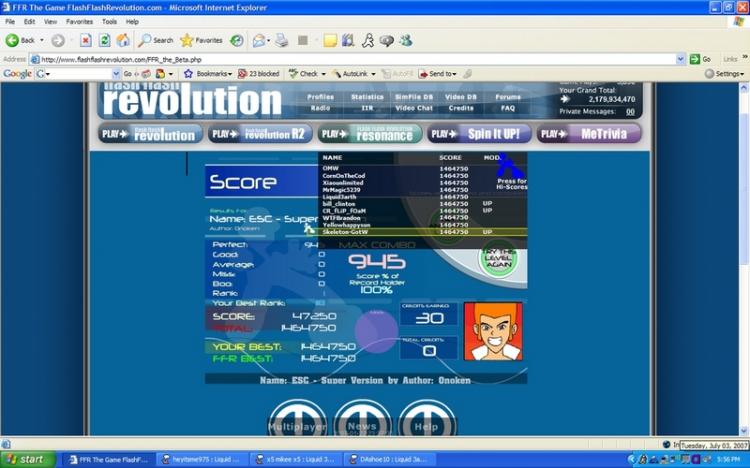Open the Mail envelope icon

pyautogui.click(x=258, y=41)
